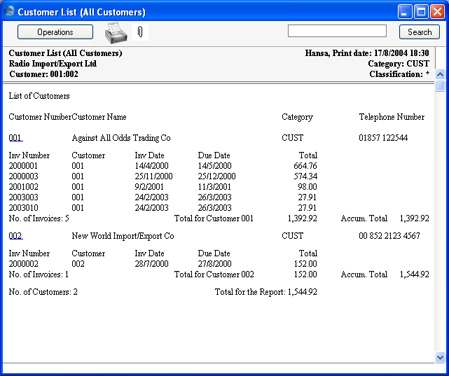Click 'Against All Odds Trading Co' name
449x376 pixels.
pos(121,138)
